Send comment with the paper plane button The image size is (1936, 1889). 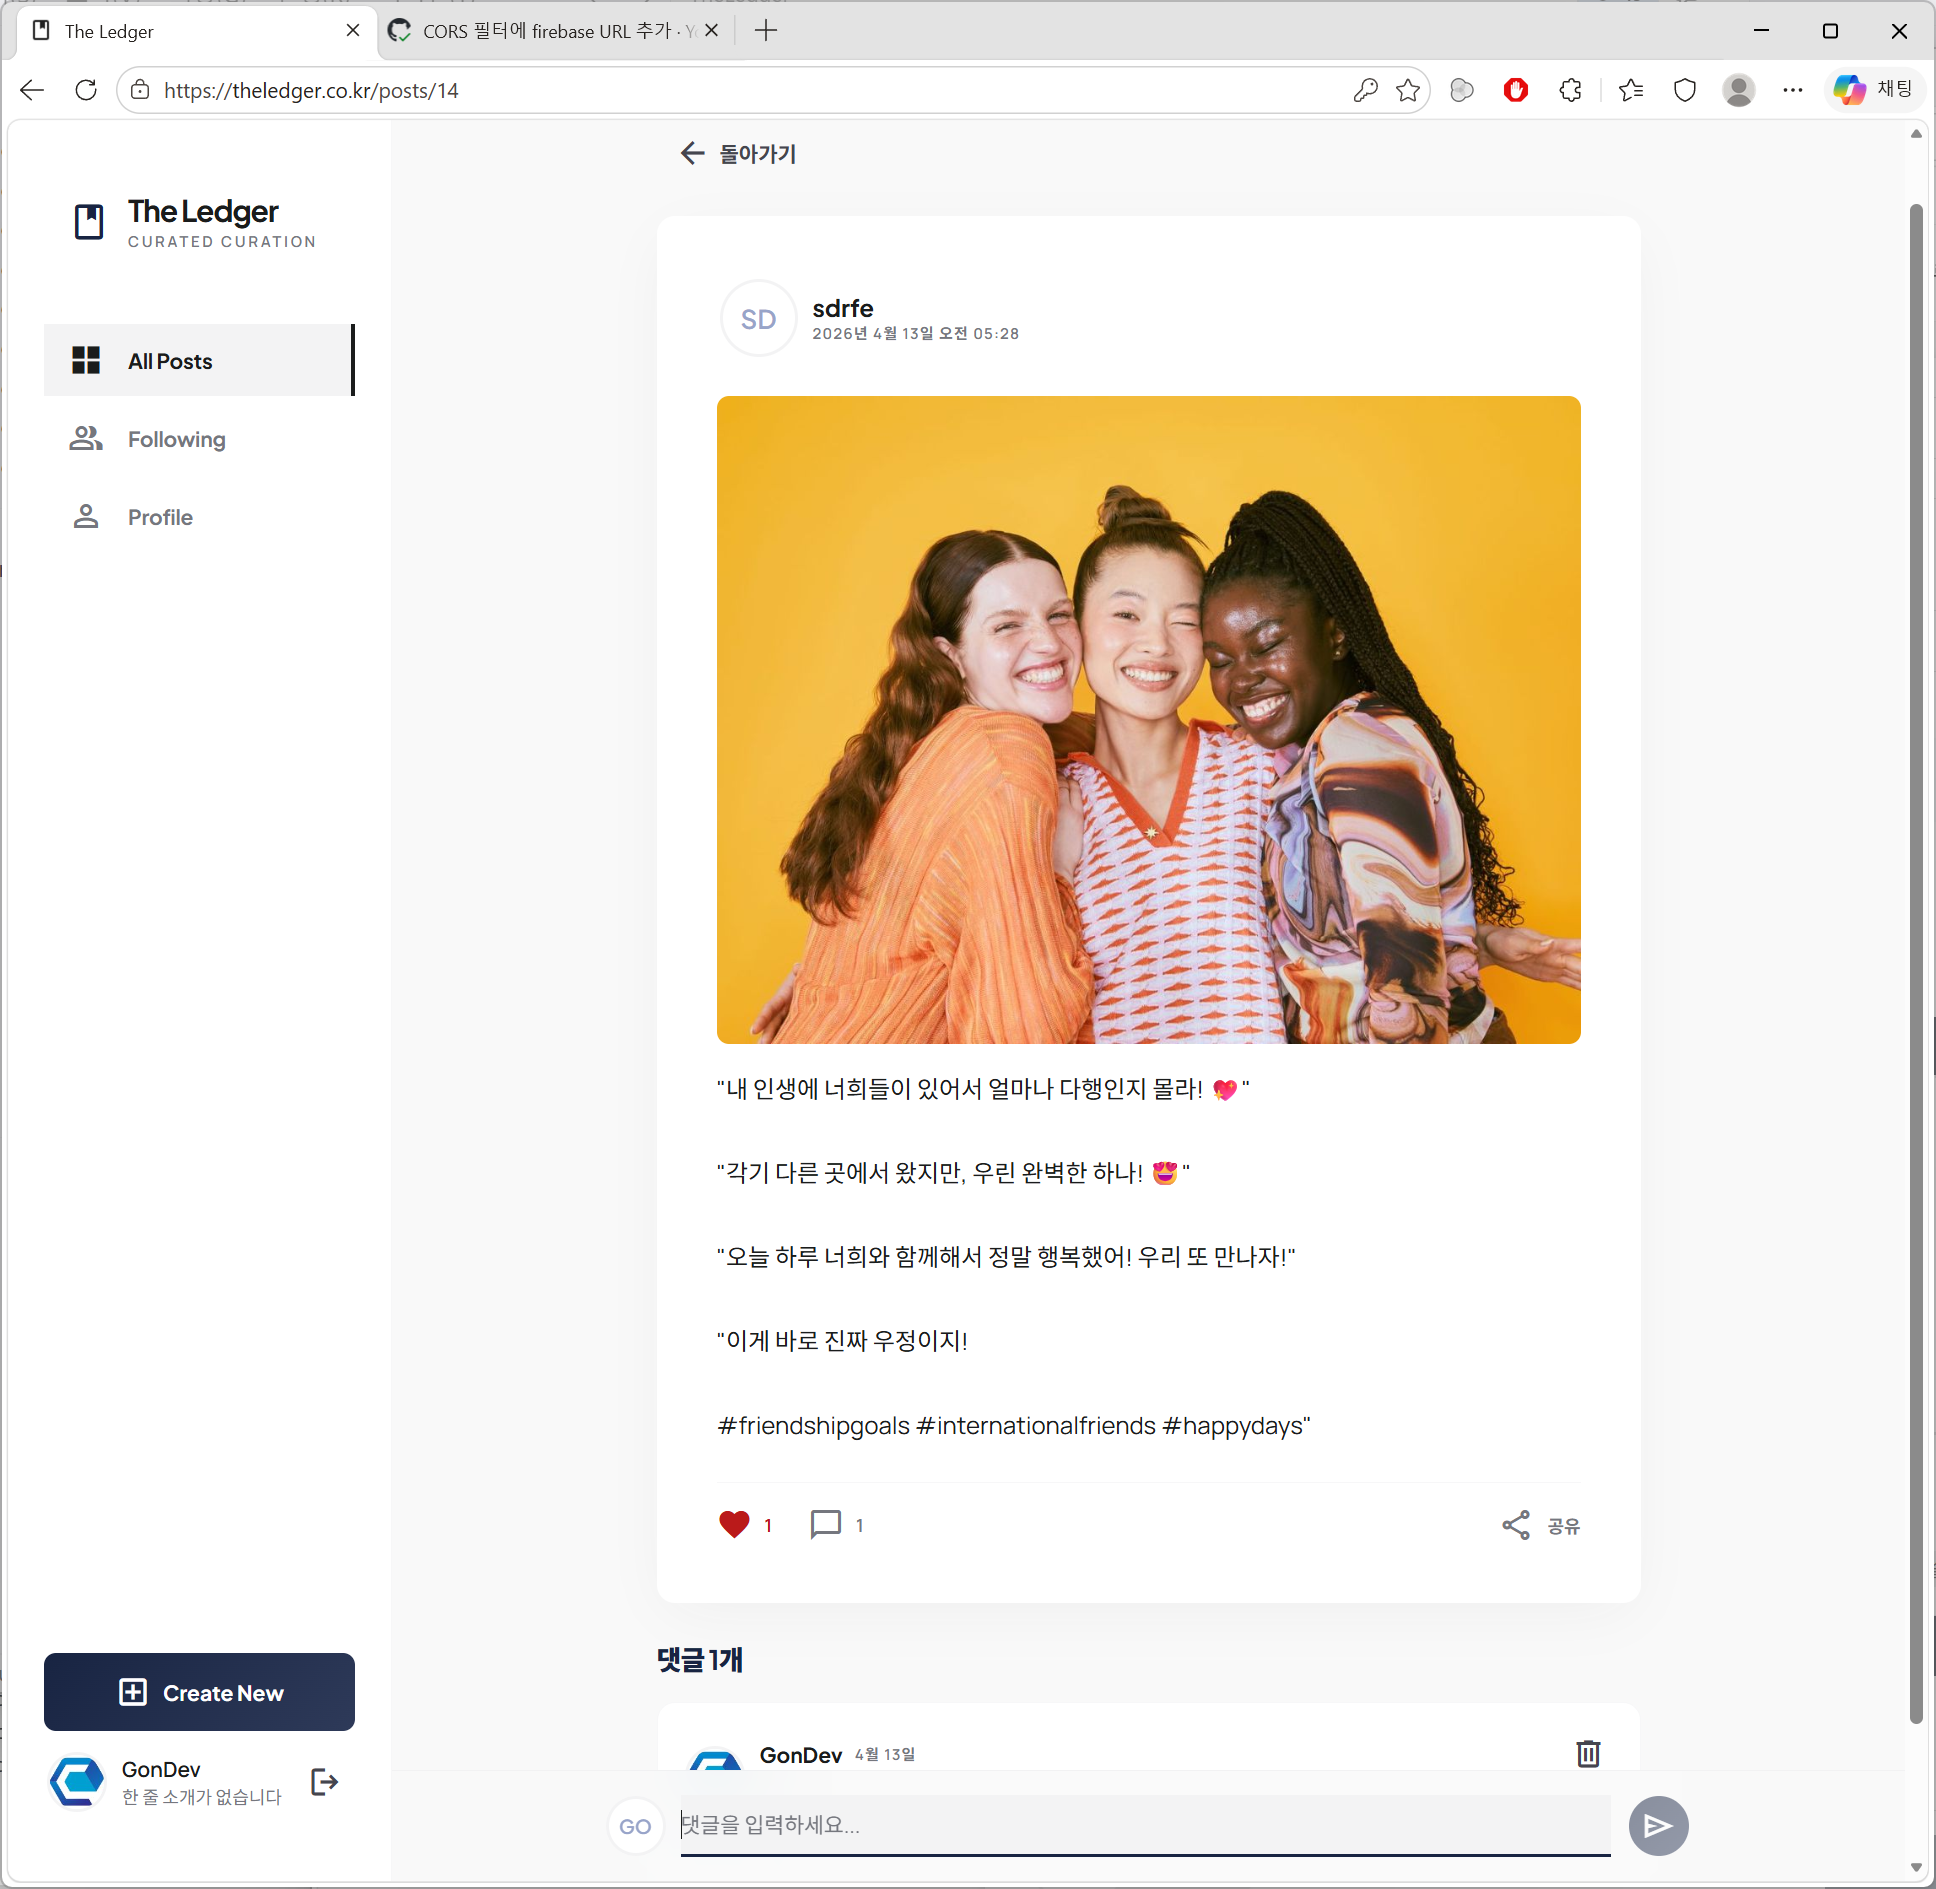pos(1657,1826)
